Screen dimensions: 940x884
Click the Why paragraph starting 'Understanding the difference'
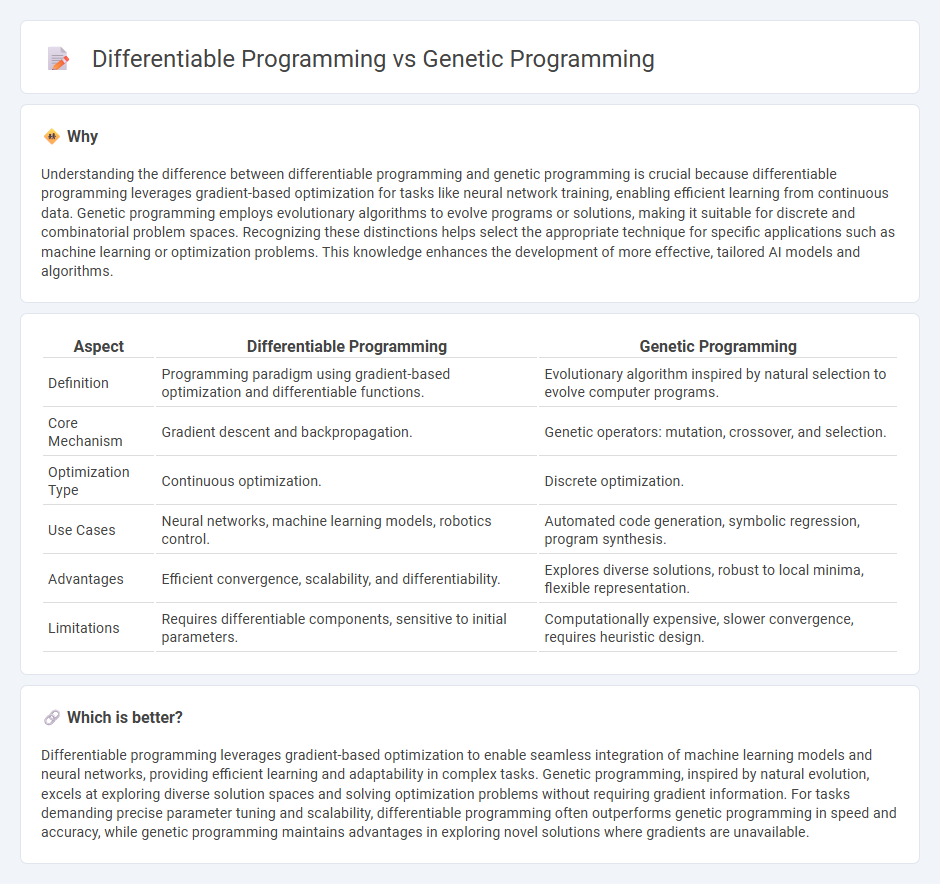(x=468, y=222)
